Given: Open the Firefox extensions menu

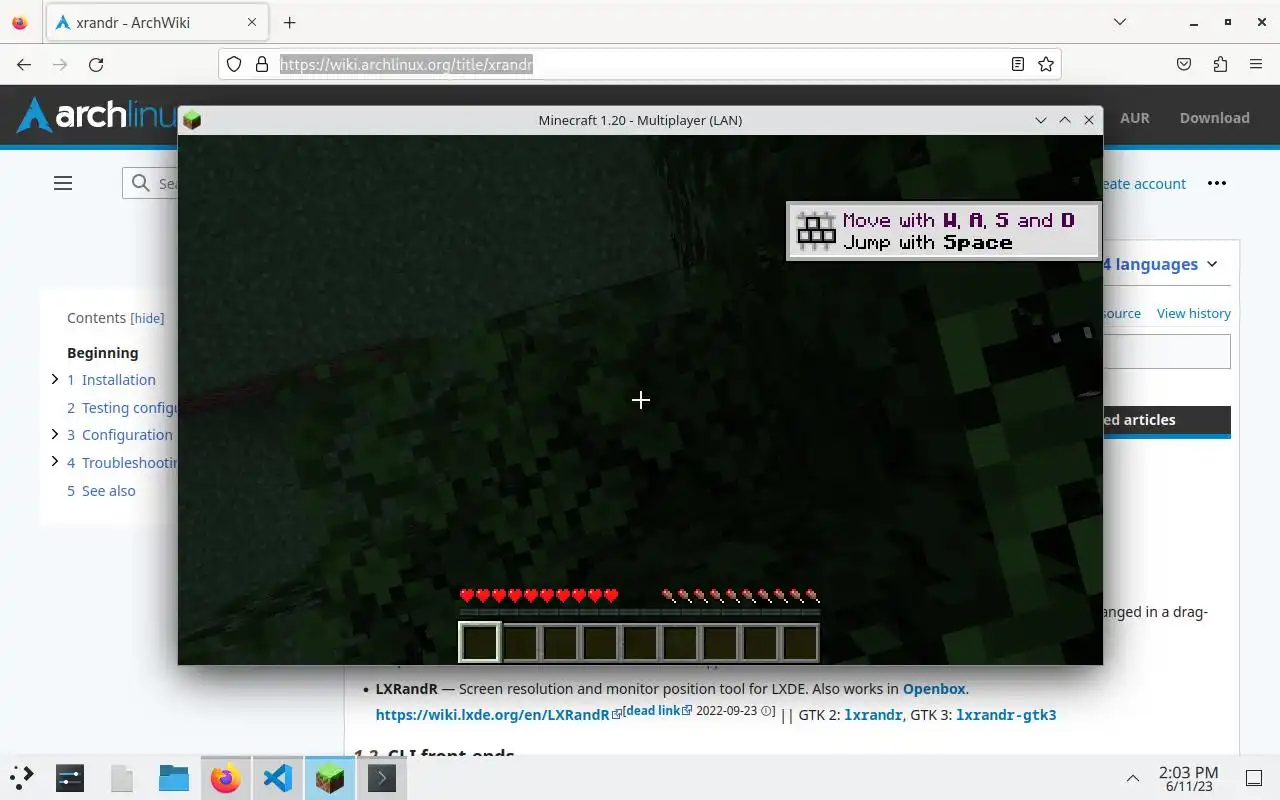Looking at the screenshot, I should [1220, 64].
